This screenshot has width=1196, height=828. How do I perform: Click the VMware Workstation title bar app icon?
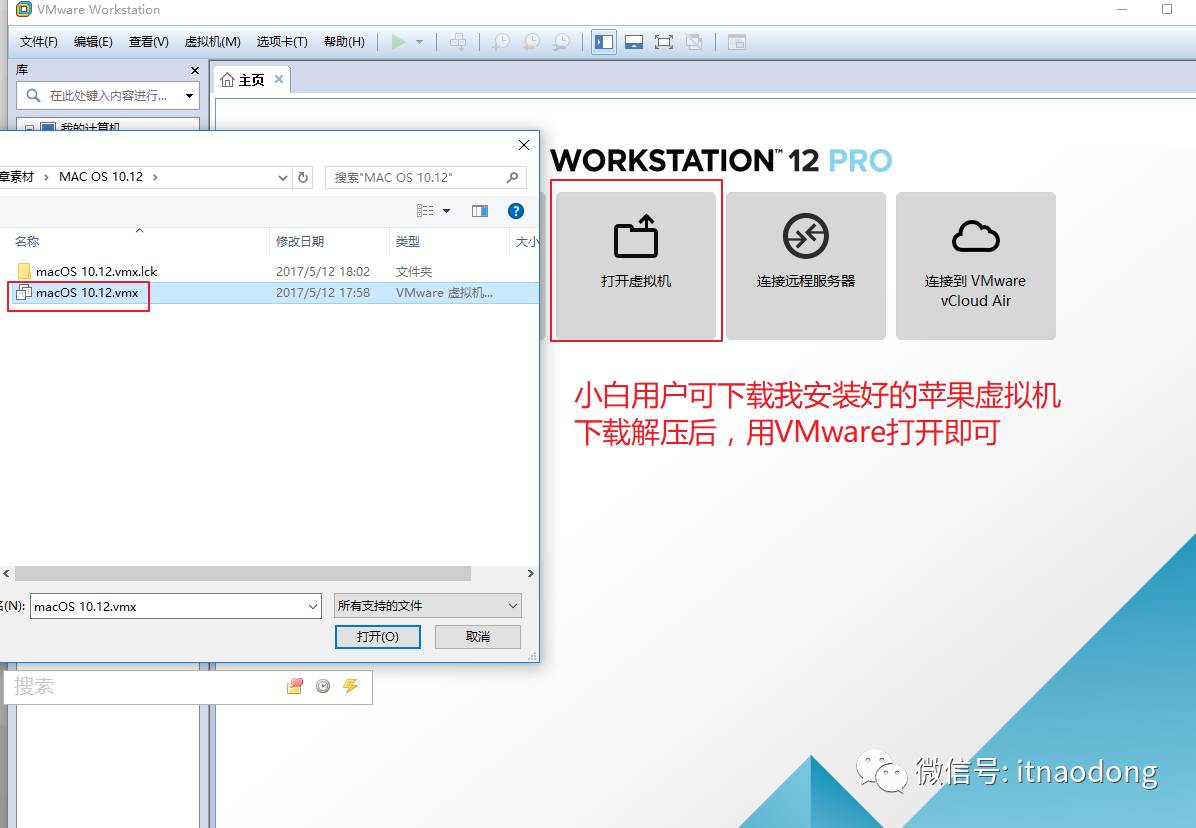click(x=24, y=9)
